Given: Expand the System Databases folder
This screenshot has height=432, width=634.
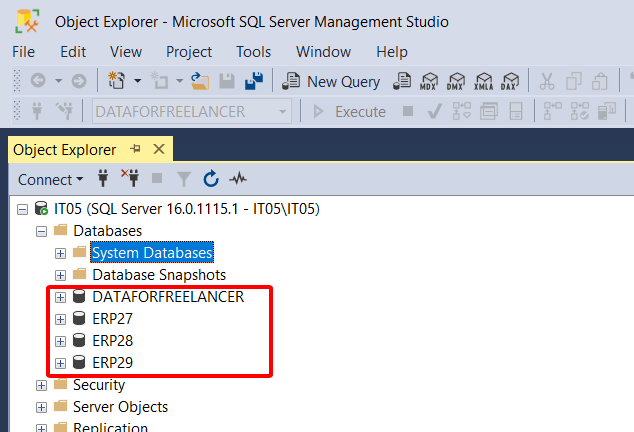Looking at the screenshot, I should click(x=61, y=253).
